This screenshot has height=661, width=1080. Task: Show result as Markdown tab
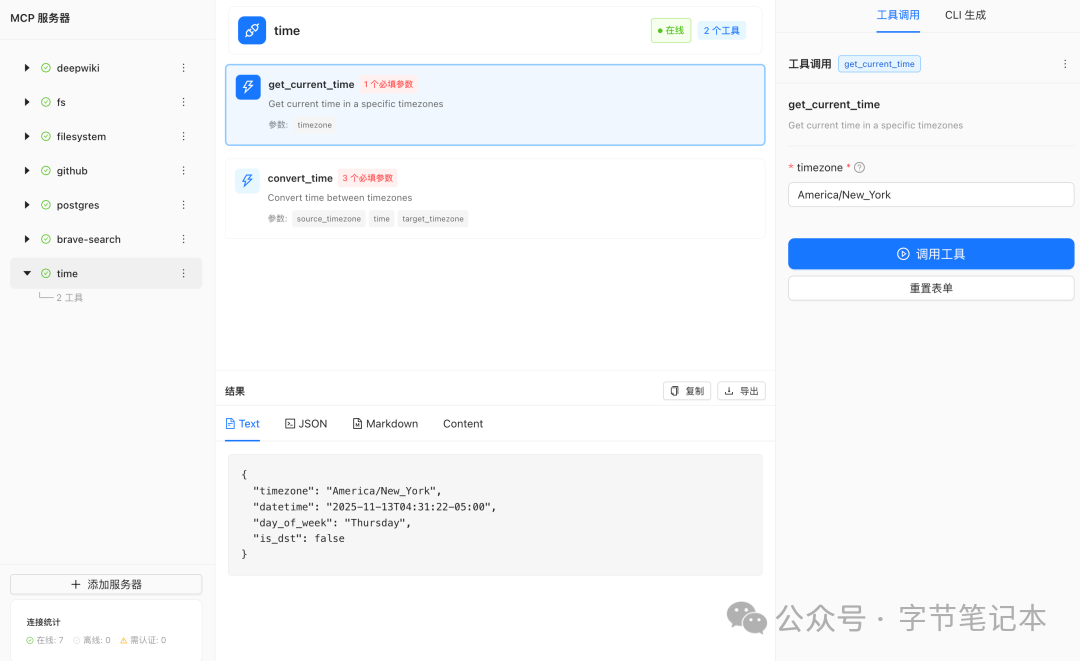click(385, 423)
